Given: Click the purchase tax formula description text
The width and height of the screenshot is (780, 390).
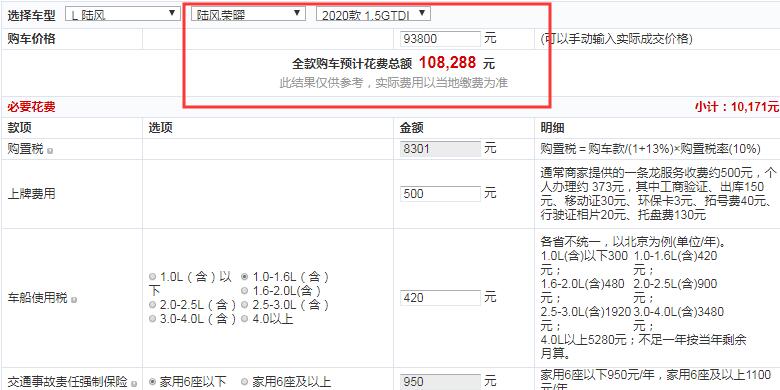Looking at the screenshot, I should tap(651, 148).
